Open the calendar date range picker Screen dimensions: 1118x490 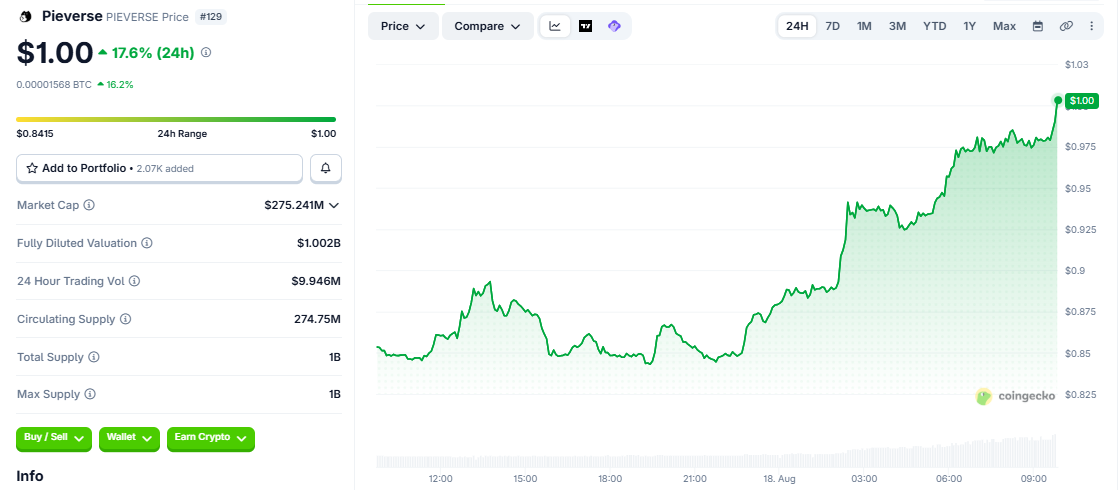coord(1038,26)
